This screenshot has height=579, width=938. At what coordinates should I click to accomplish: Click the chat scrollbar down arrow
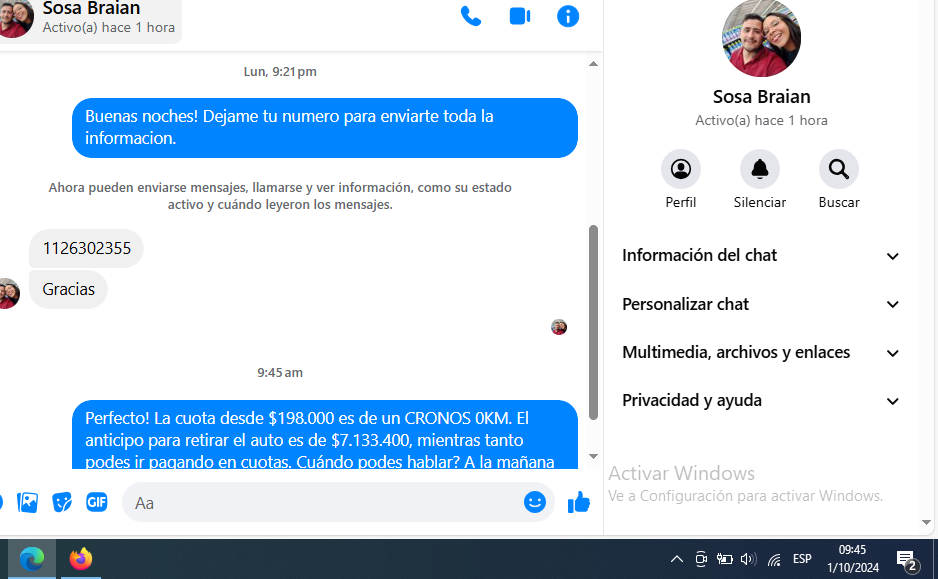point(593,456)
